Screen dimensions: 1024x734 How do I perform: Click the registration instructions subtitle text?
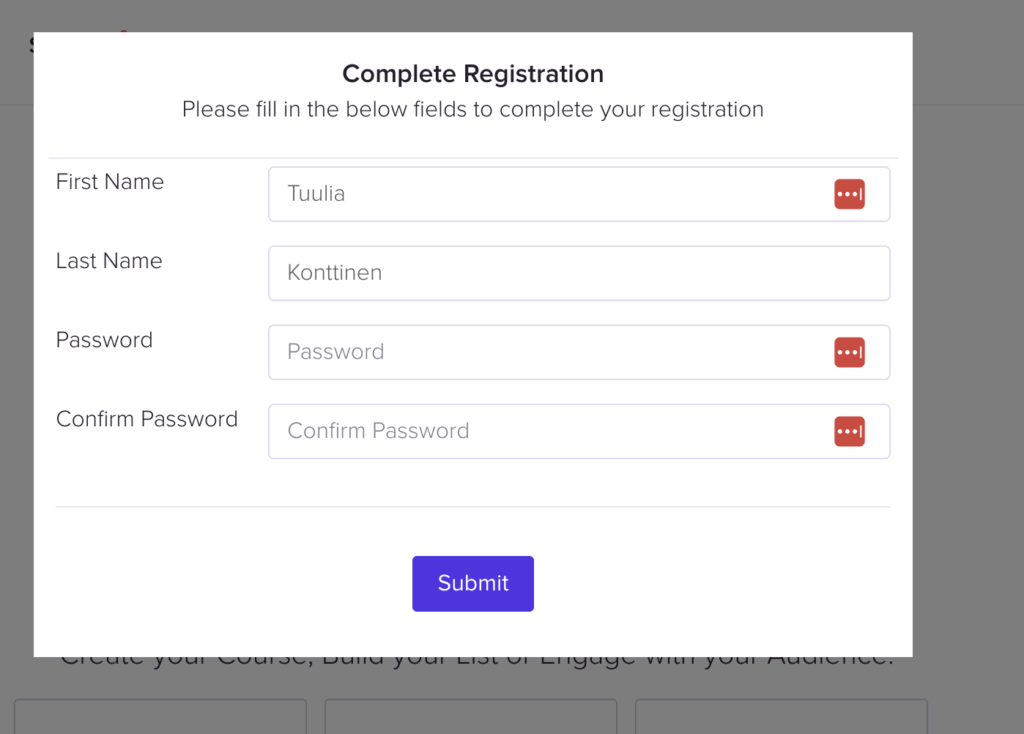473,109
